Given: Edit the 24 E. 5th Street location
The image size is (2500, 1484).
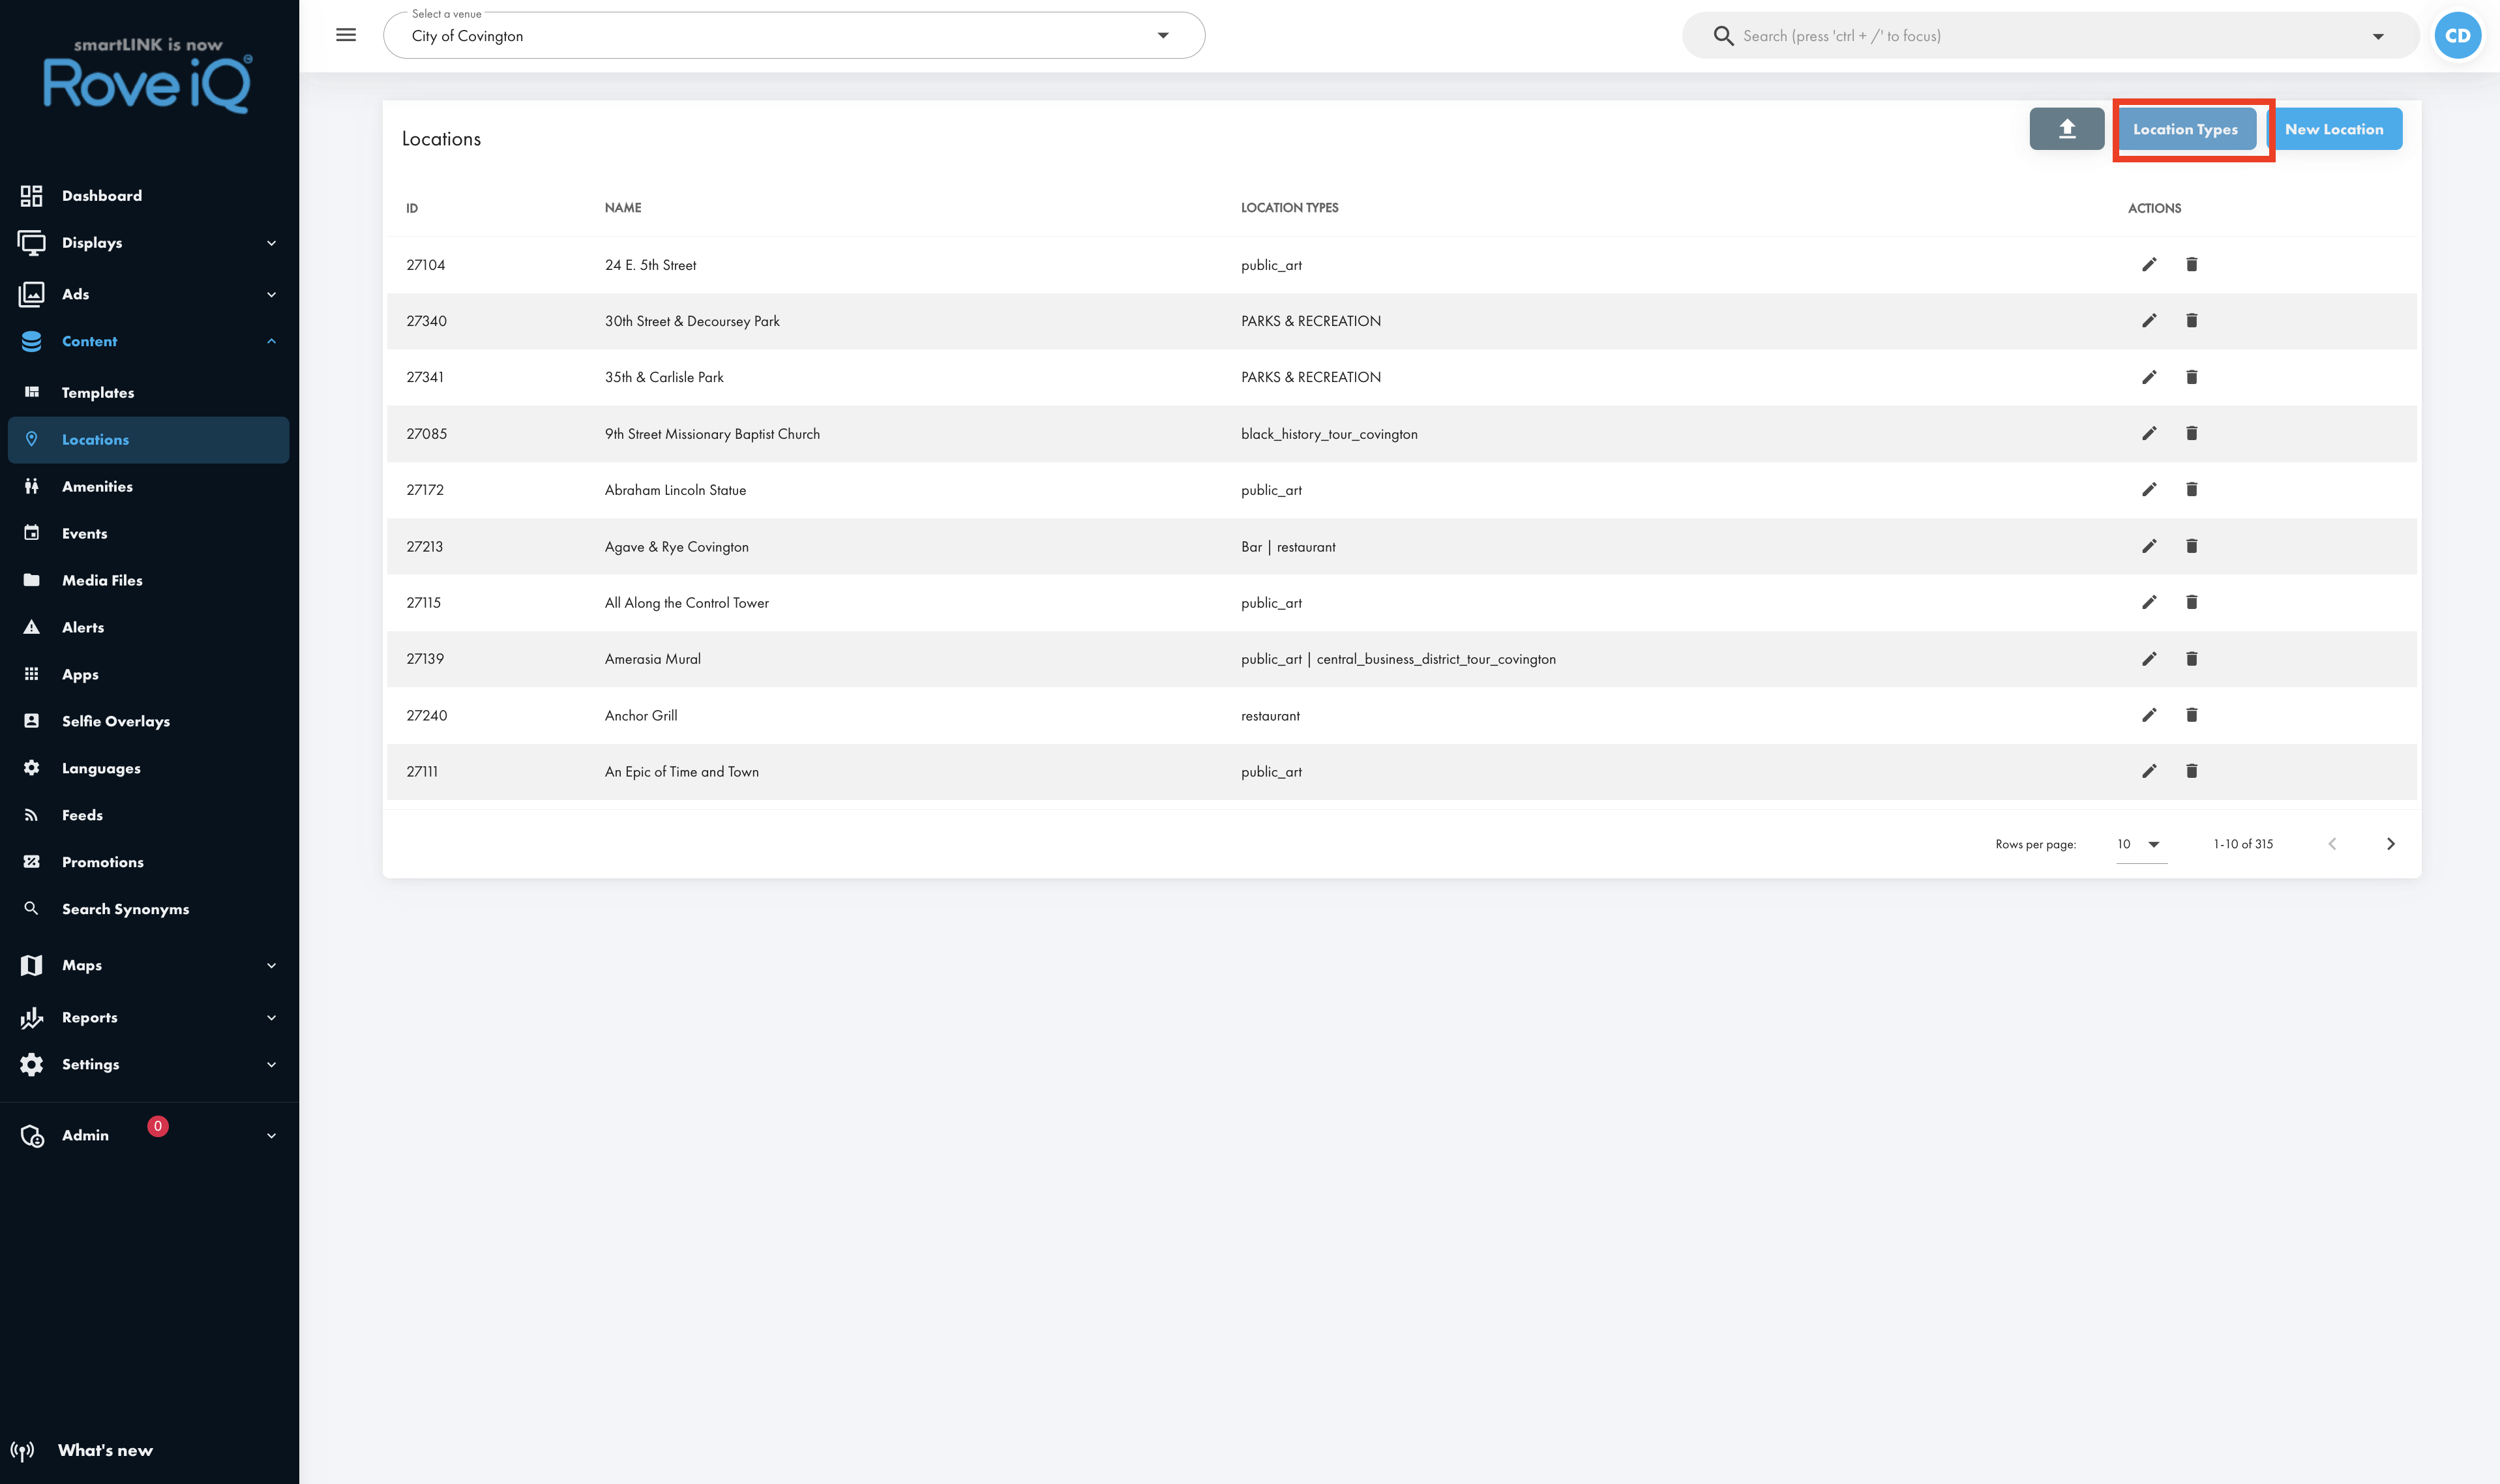Looking at the screenshot, I should tap(2149, 264).
